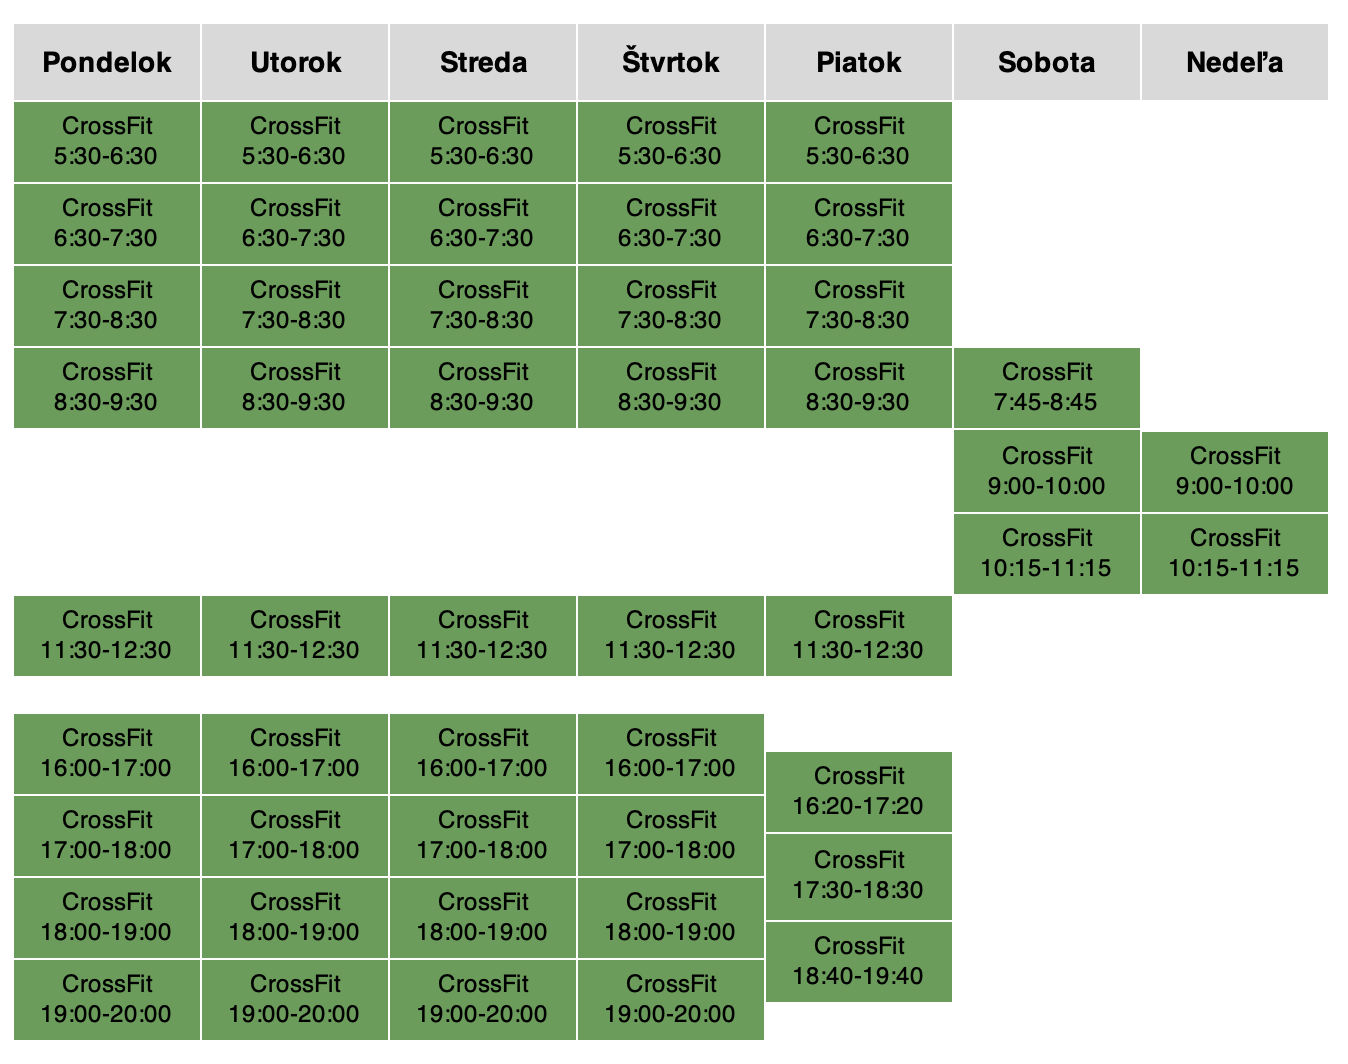Select Friday CrossFit 17:30-18:30 slot

859,877
